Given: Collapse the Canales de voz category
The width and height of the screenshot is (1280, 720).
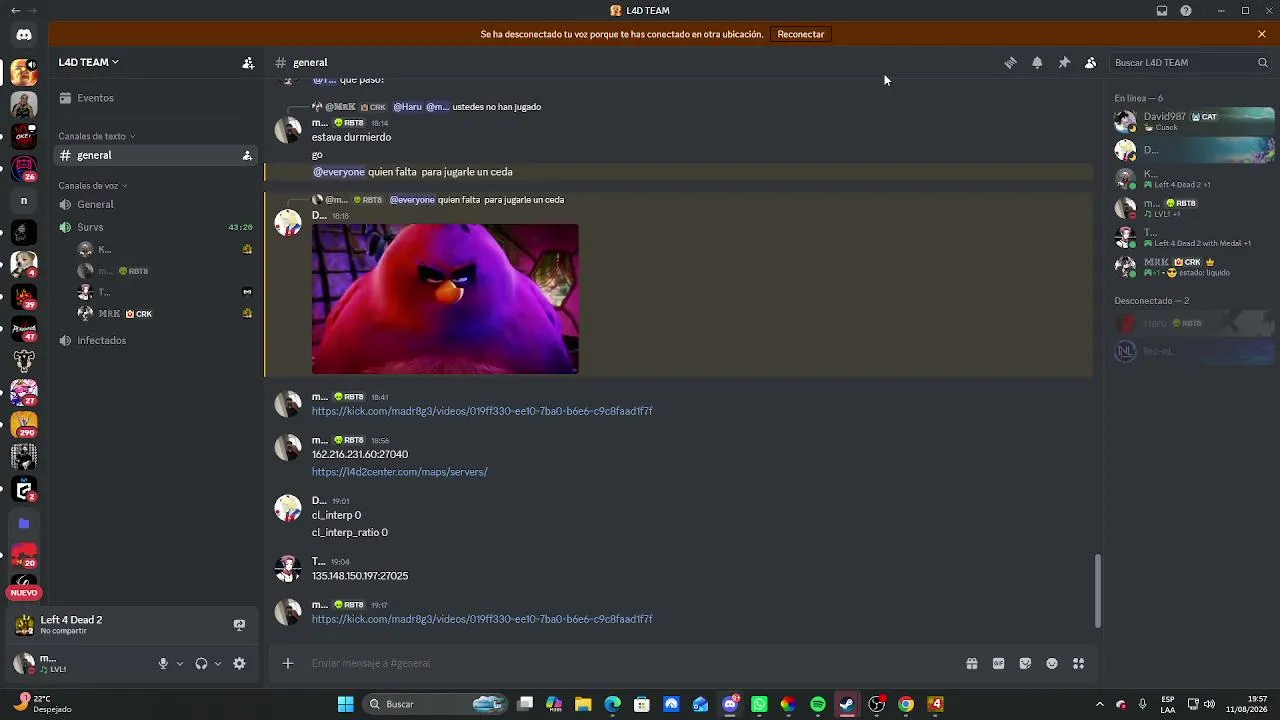Looking at the screenshot, I should pos(93,186).
